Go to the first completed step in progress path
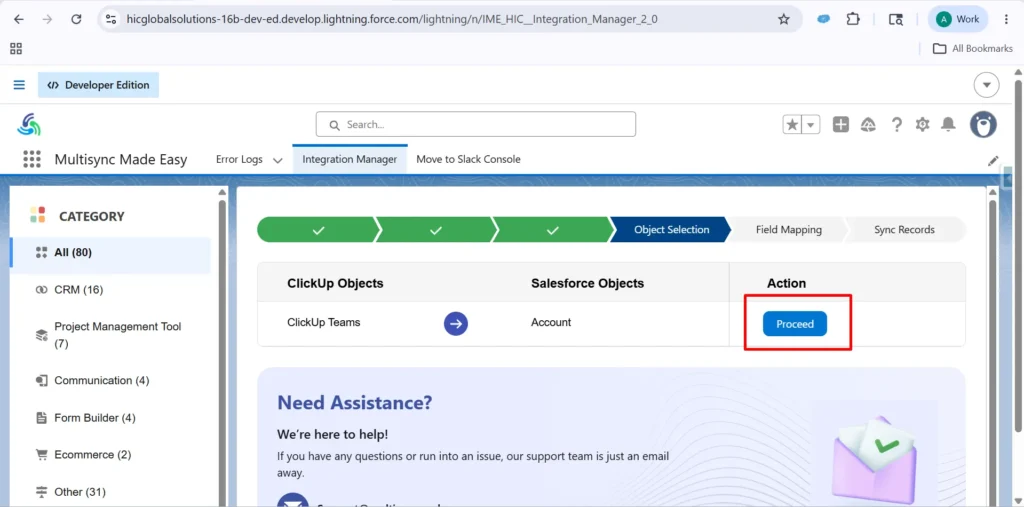 click(318, 230)
